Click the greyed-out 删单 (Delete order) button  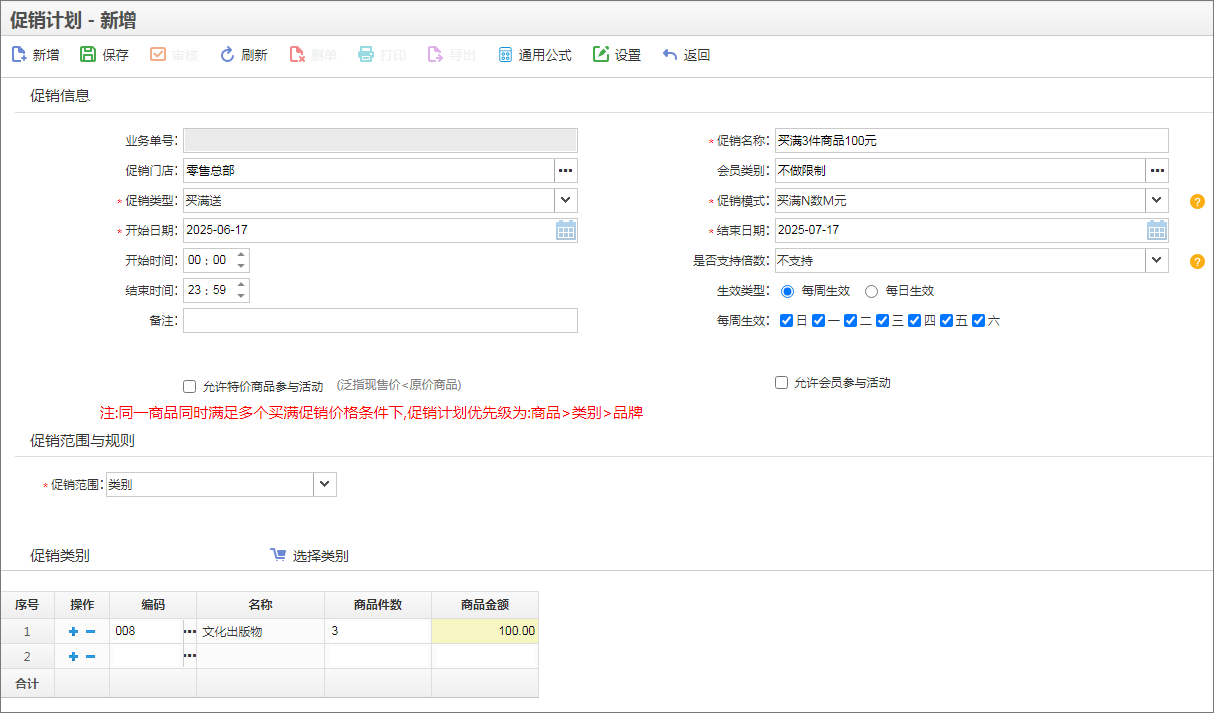(313, 55)
